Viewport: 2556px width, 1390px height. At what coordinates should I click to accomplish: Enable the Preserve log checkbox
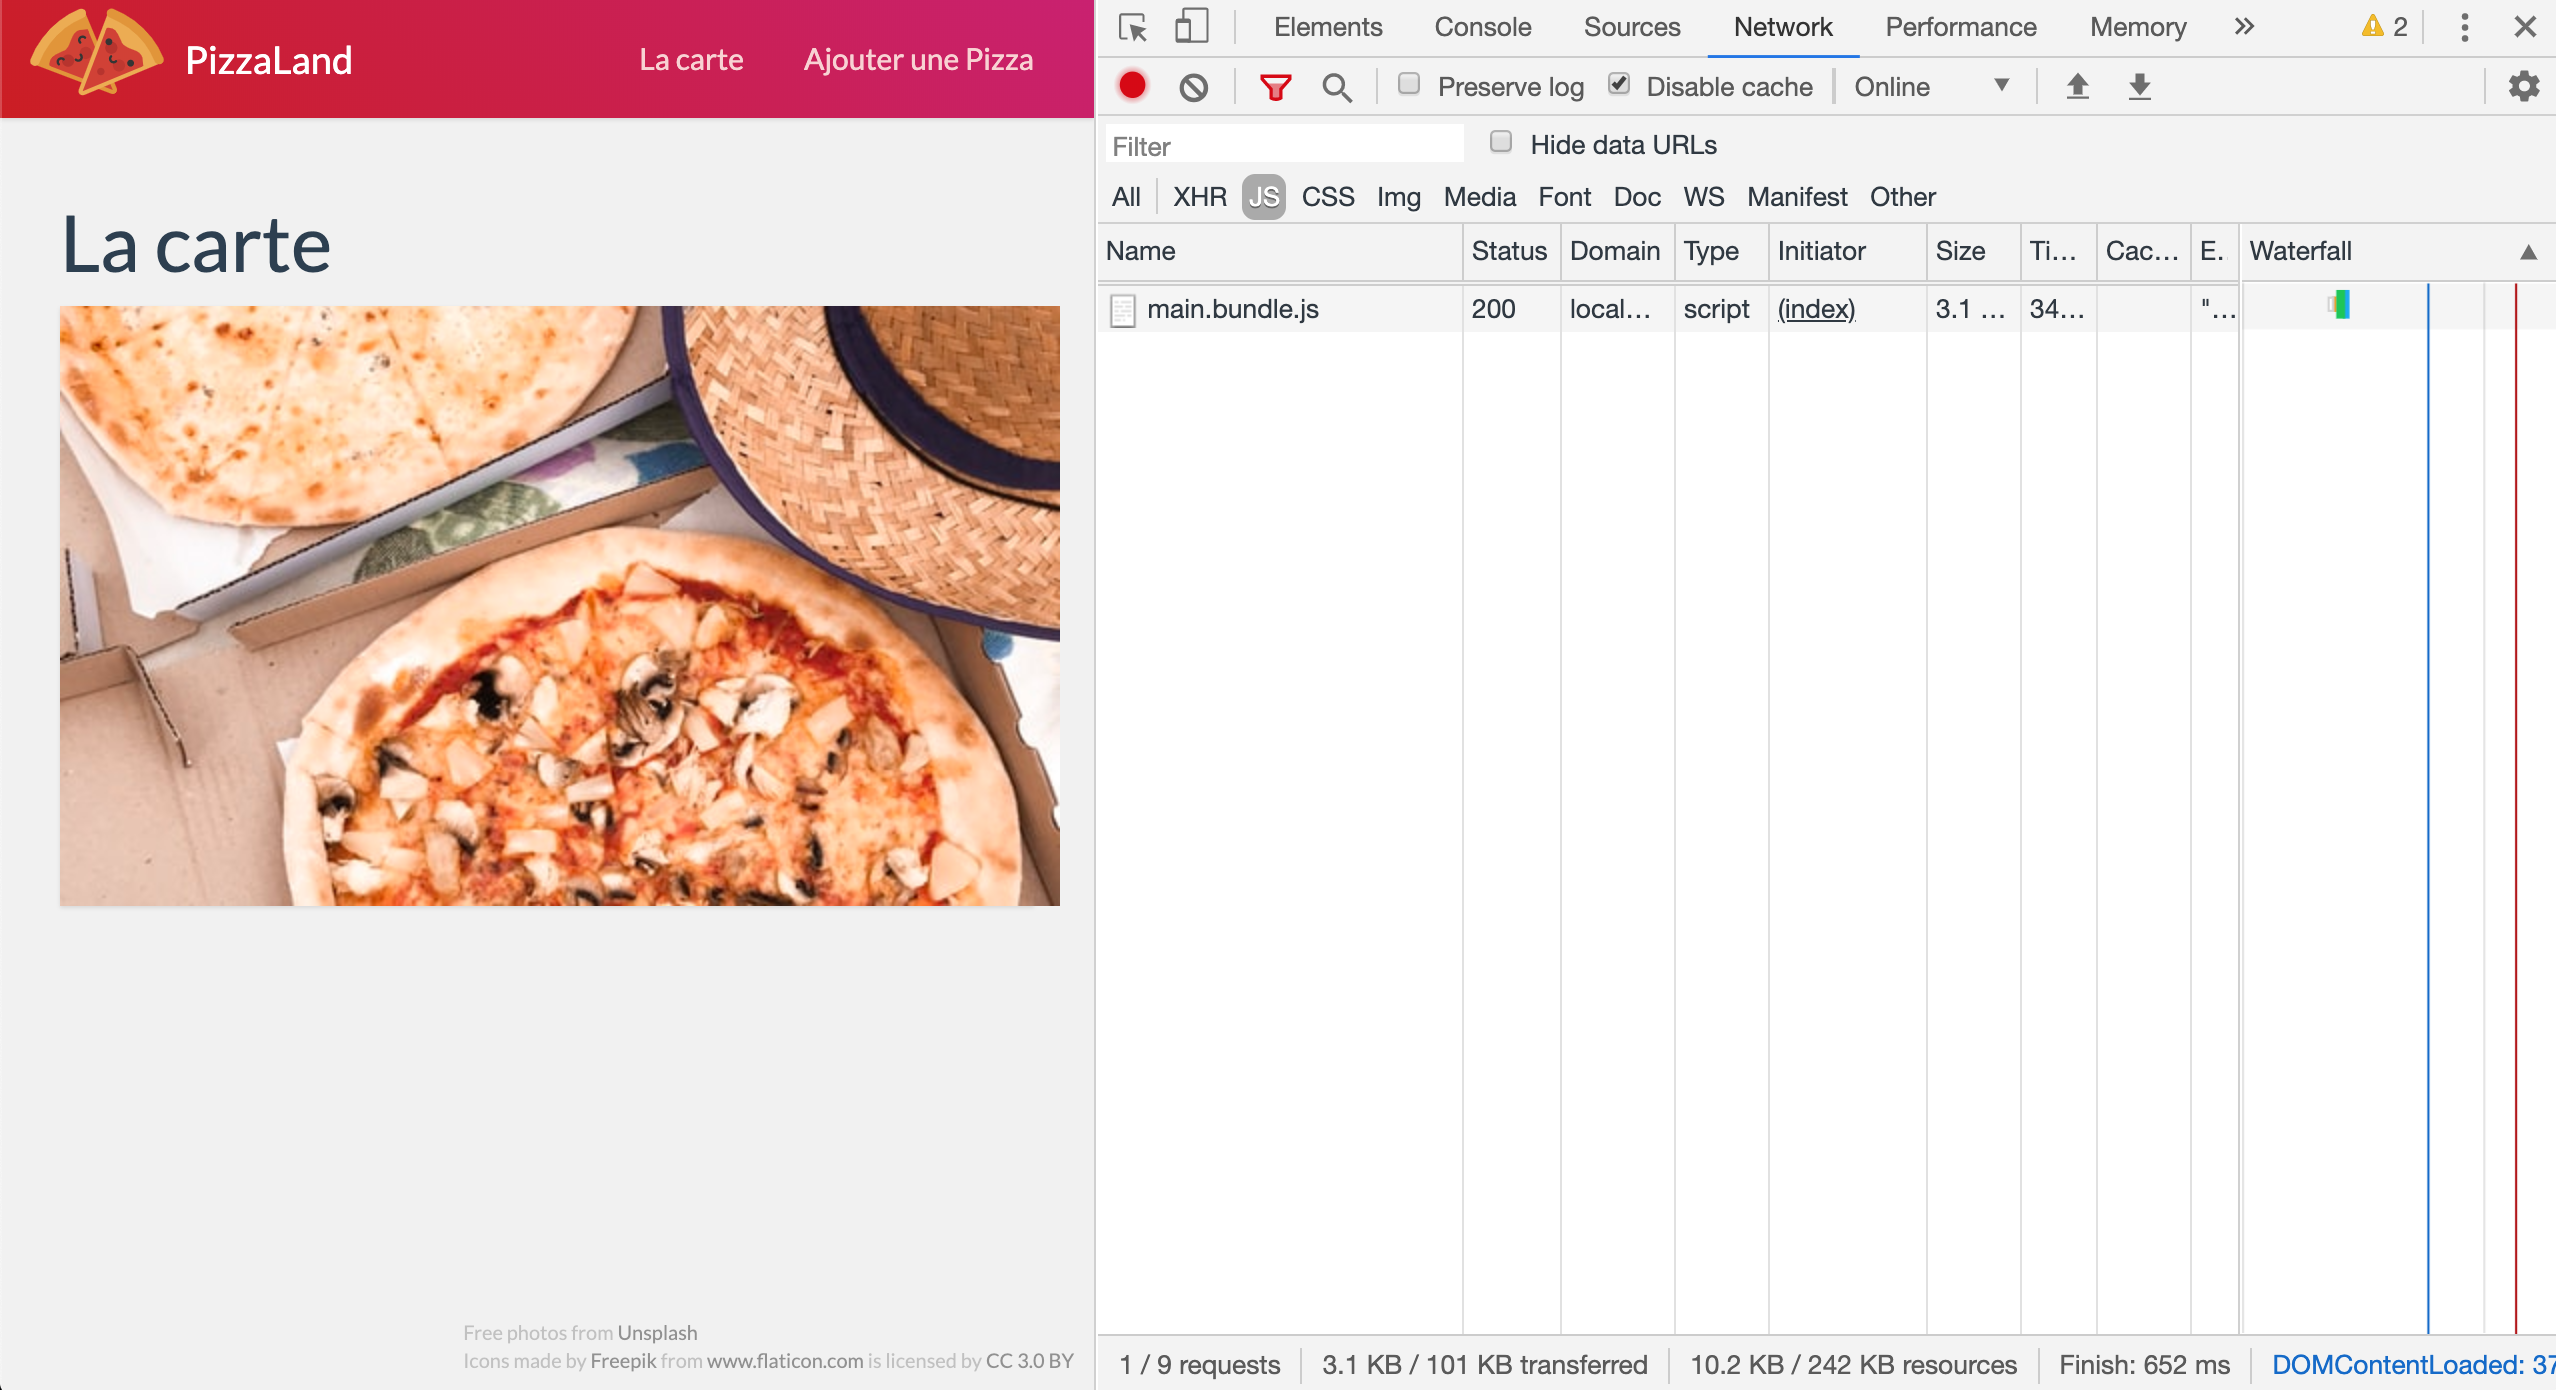(1409, 84)
